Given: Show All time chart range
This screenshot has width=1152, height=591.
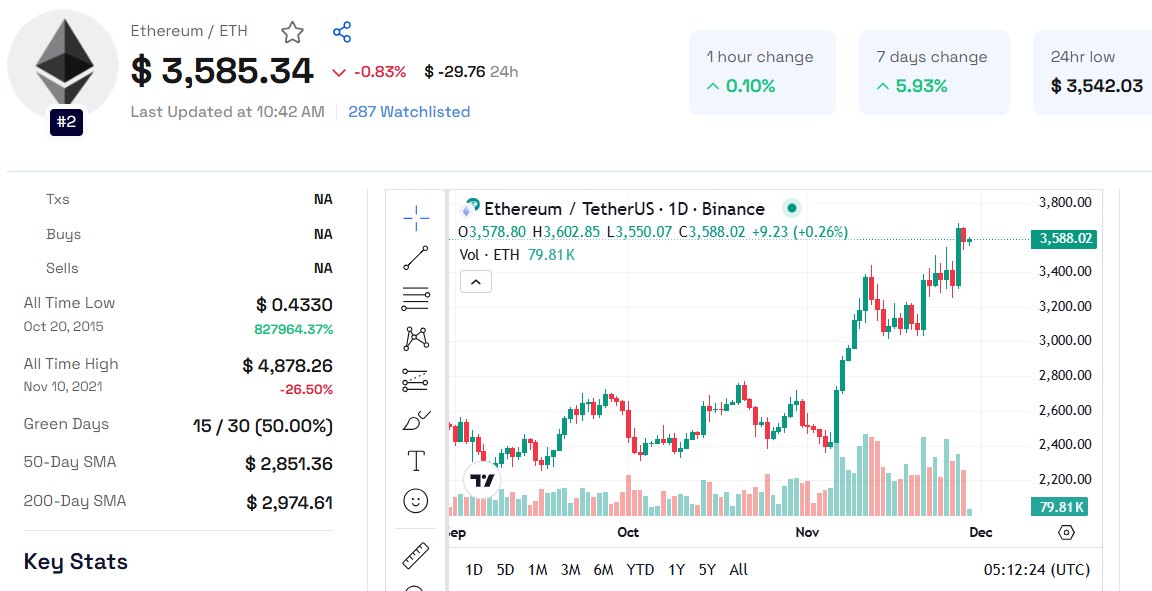Looking at the screenshot, I should pos(738,570).
